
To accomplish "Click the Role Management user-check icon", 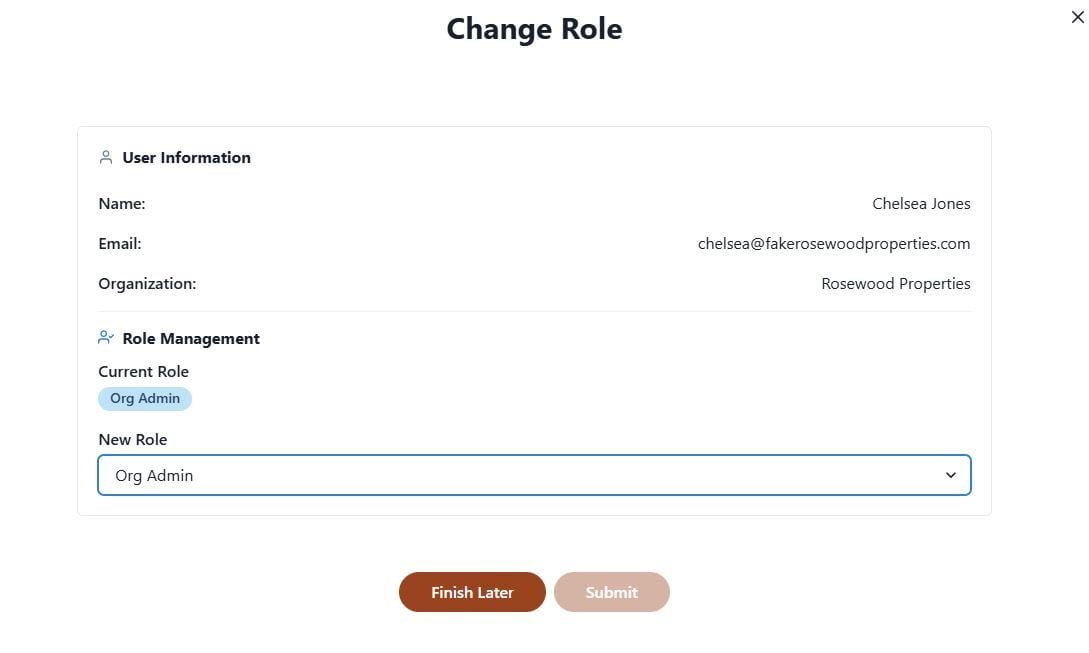I will pyautogui.click(x=106, y=338).
